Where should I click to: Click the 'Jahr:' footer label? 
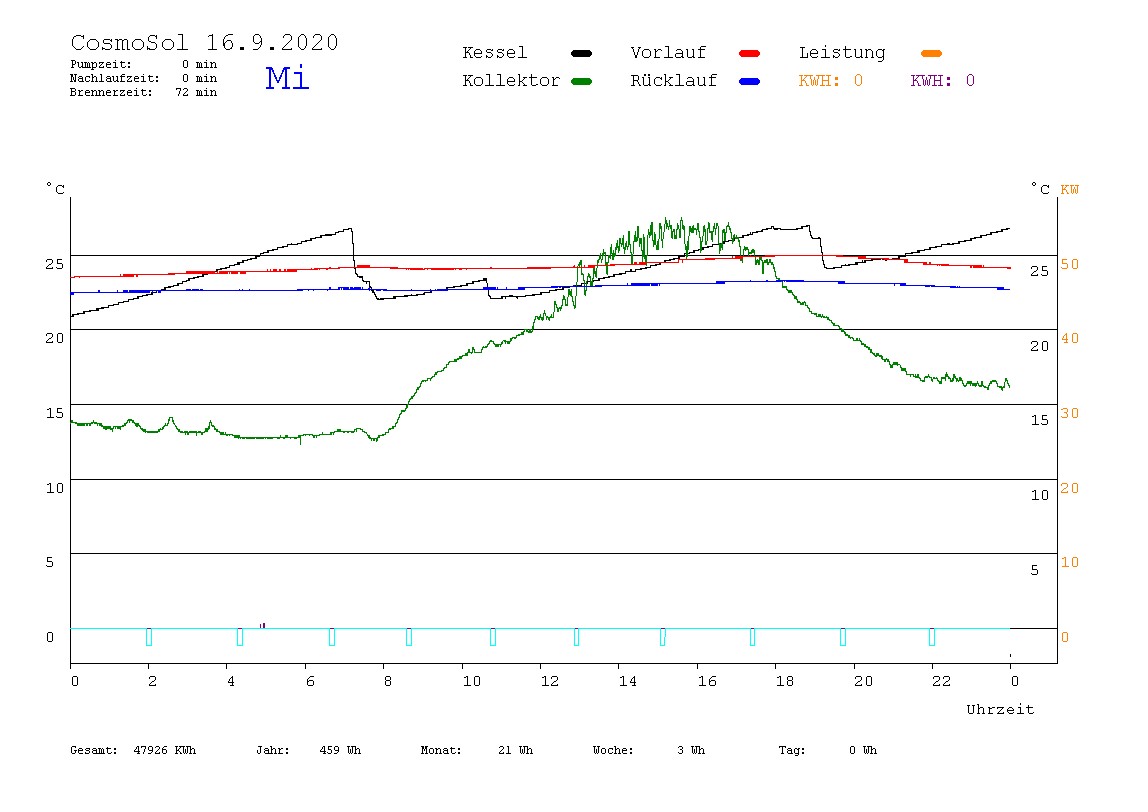272,750
